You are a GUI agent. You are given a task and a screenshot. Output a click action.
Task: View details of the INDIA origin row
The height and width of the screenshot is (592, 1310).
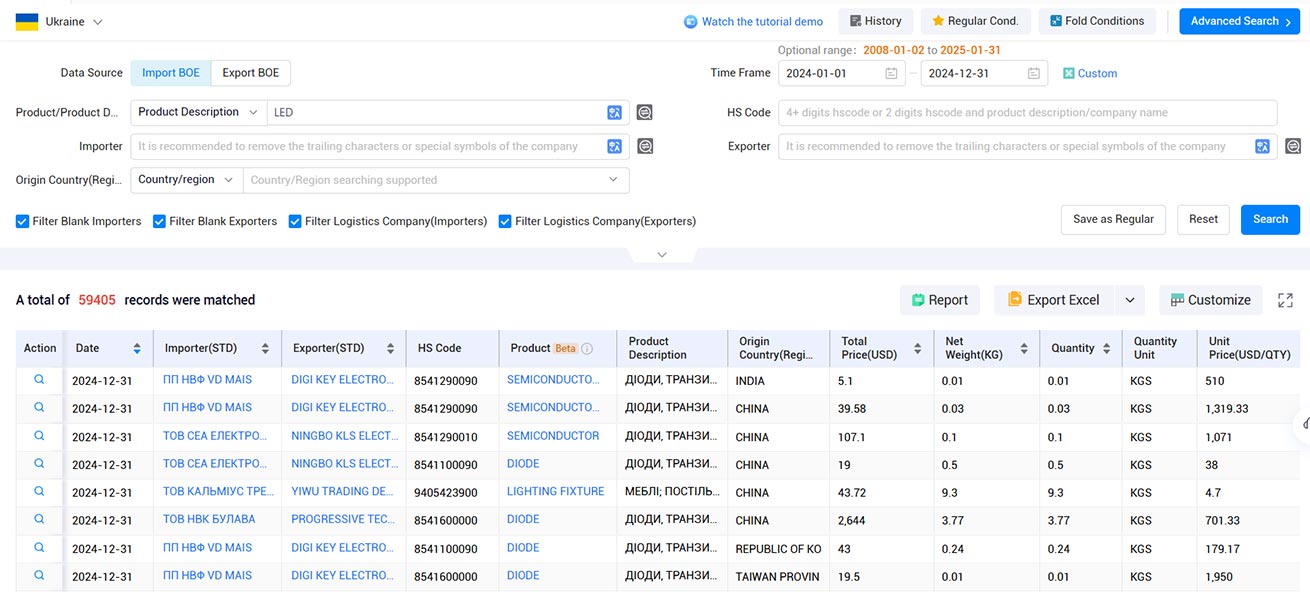tap(39, 380)
